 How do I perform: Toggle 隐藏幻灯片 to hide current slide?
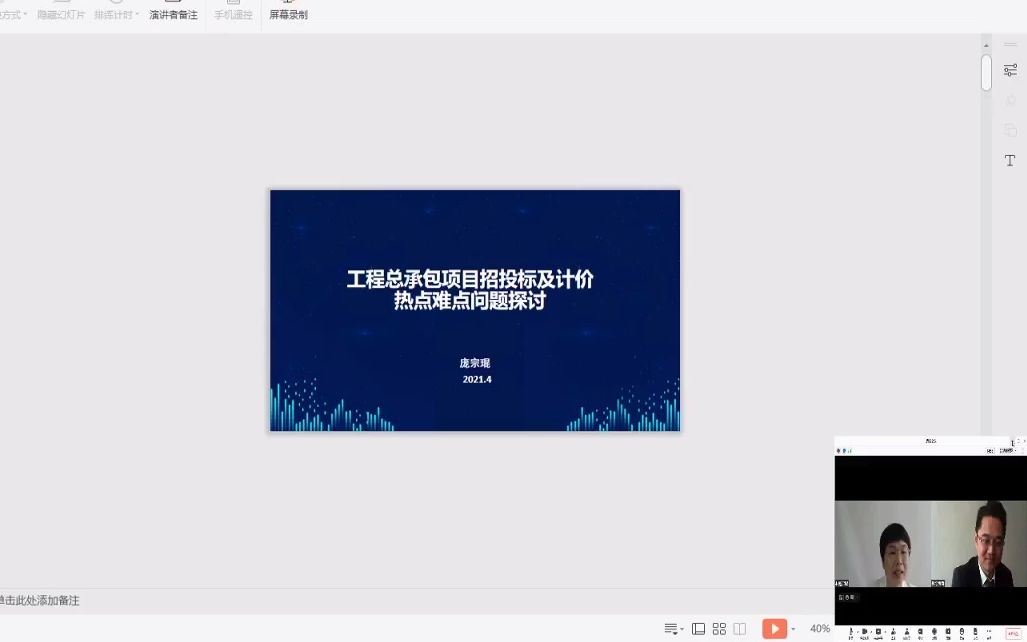click(63, 14)
